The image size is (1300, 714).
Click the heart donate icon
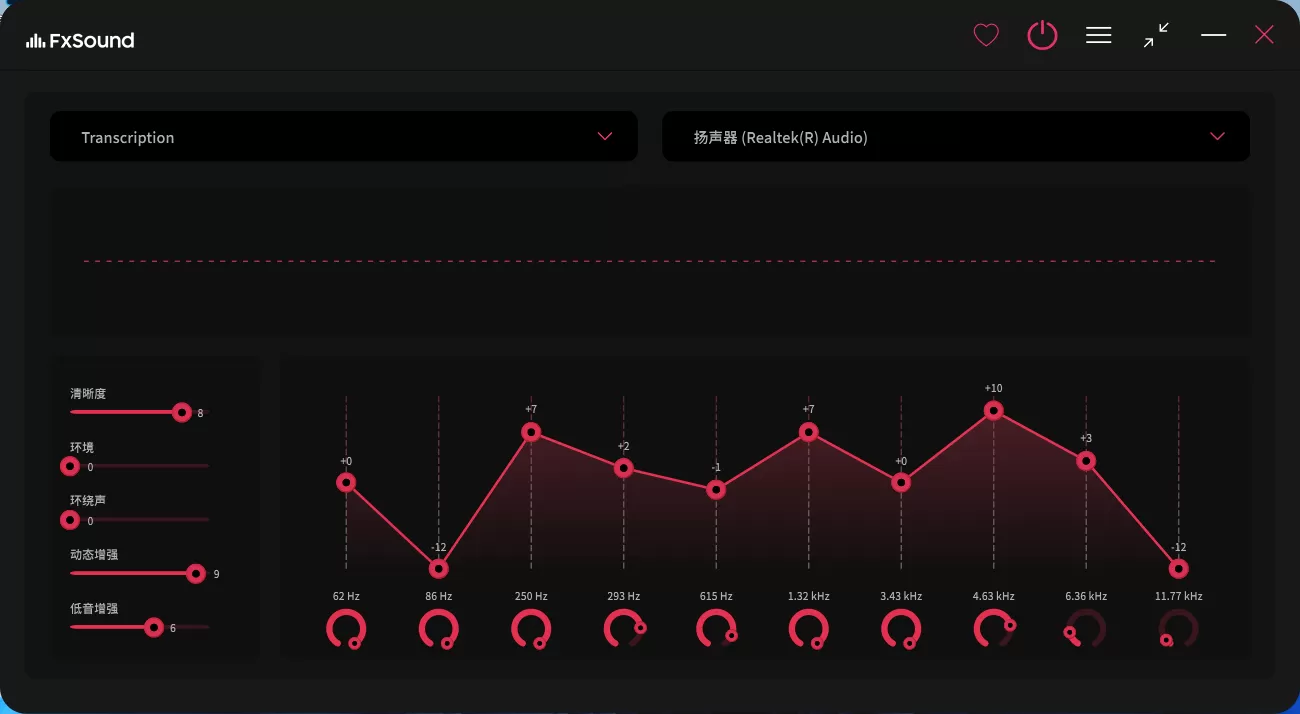(986, 36)
